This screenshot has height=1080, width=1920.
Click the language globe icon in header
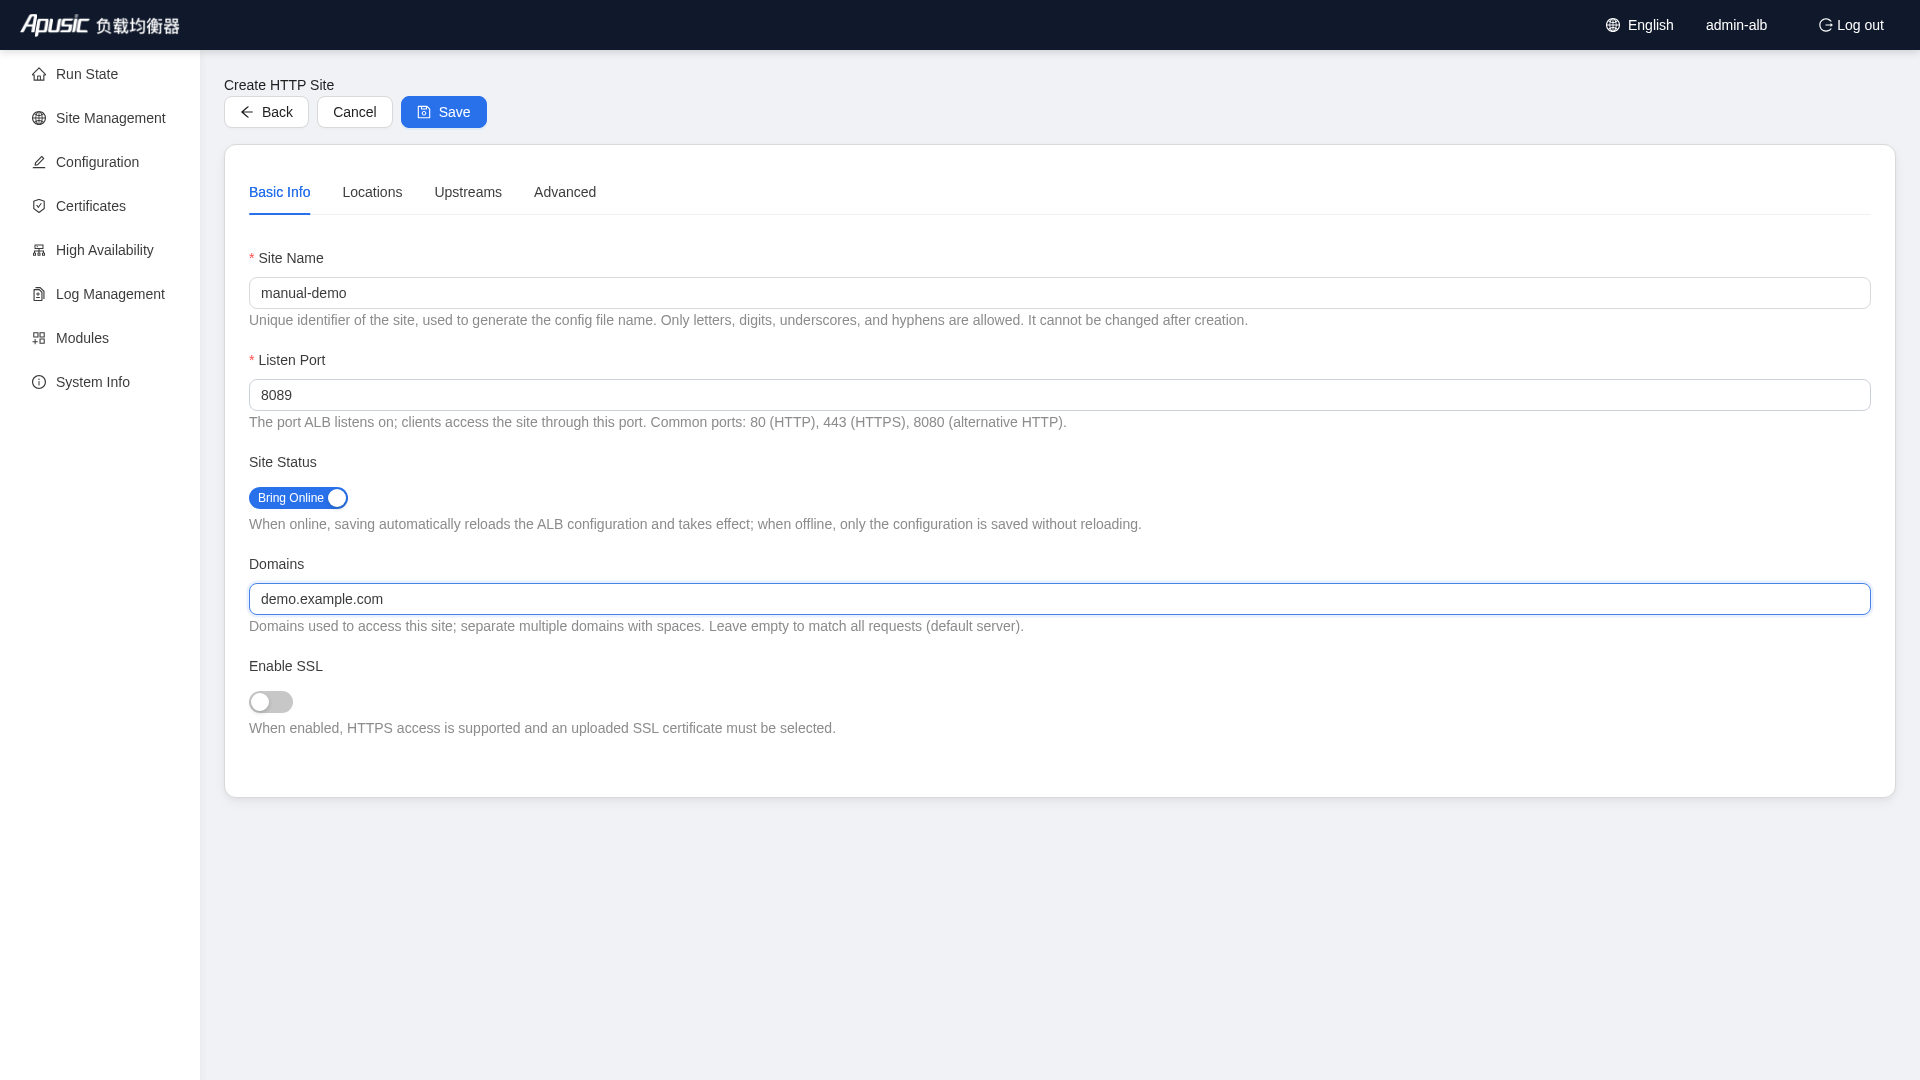pos(1613,25)
